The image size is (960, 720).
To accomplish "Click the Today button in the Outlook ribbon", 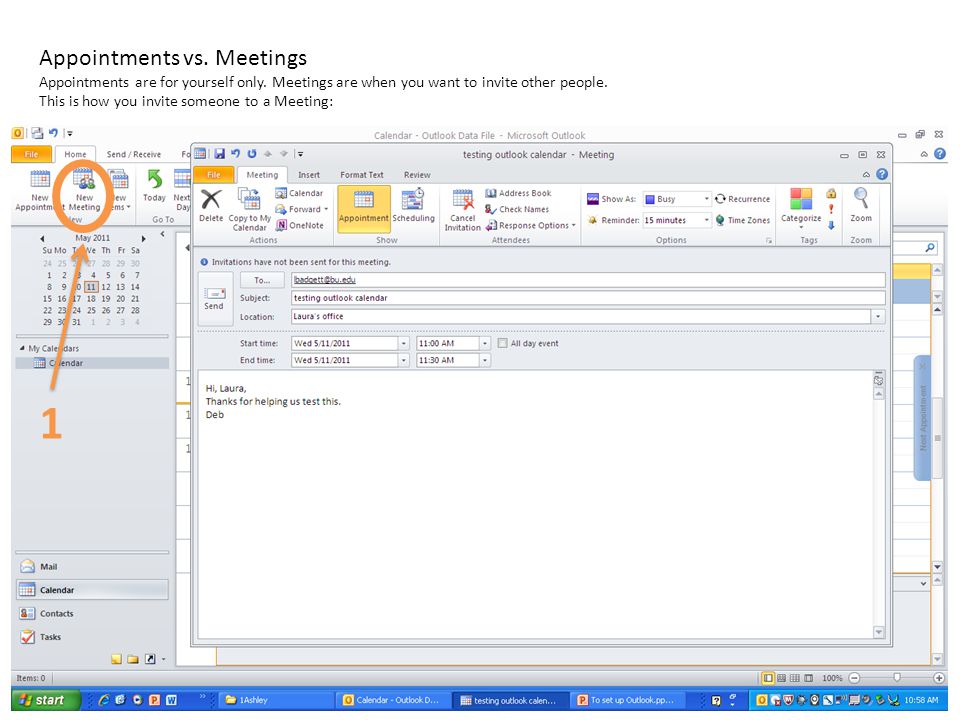I will click(154, 186).
